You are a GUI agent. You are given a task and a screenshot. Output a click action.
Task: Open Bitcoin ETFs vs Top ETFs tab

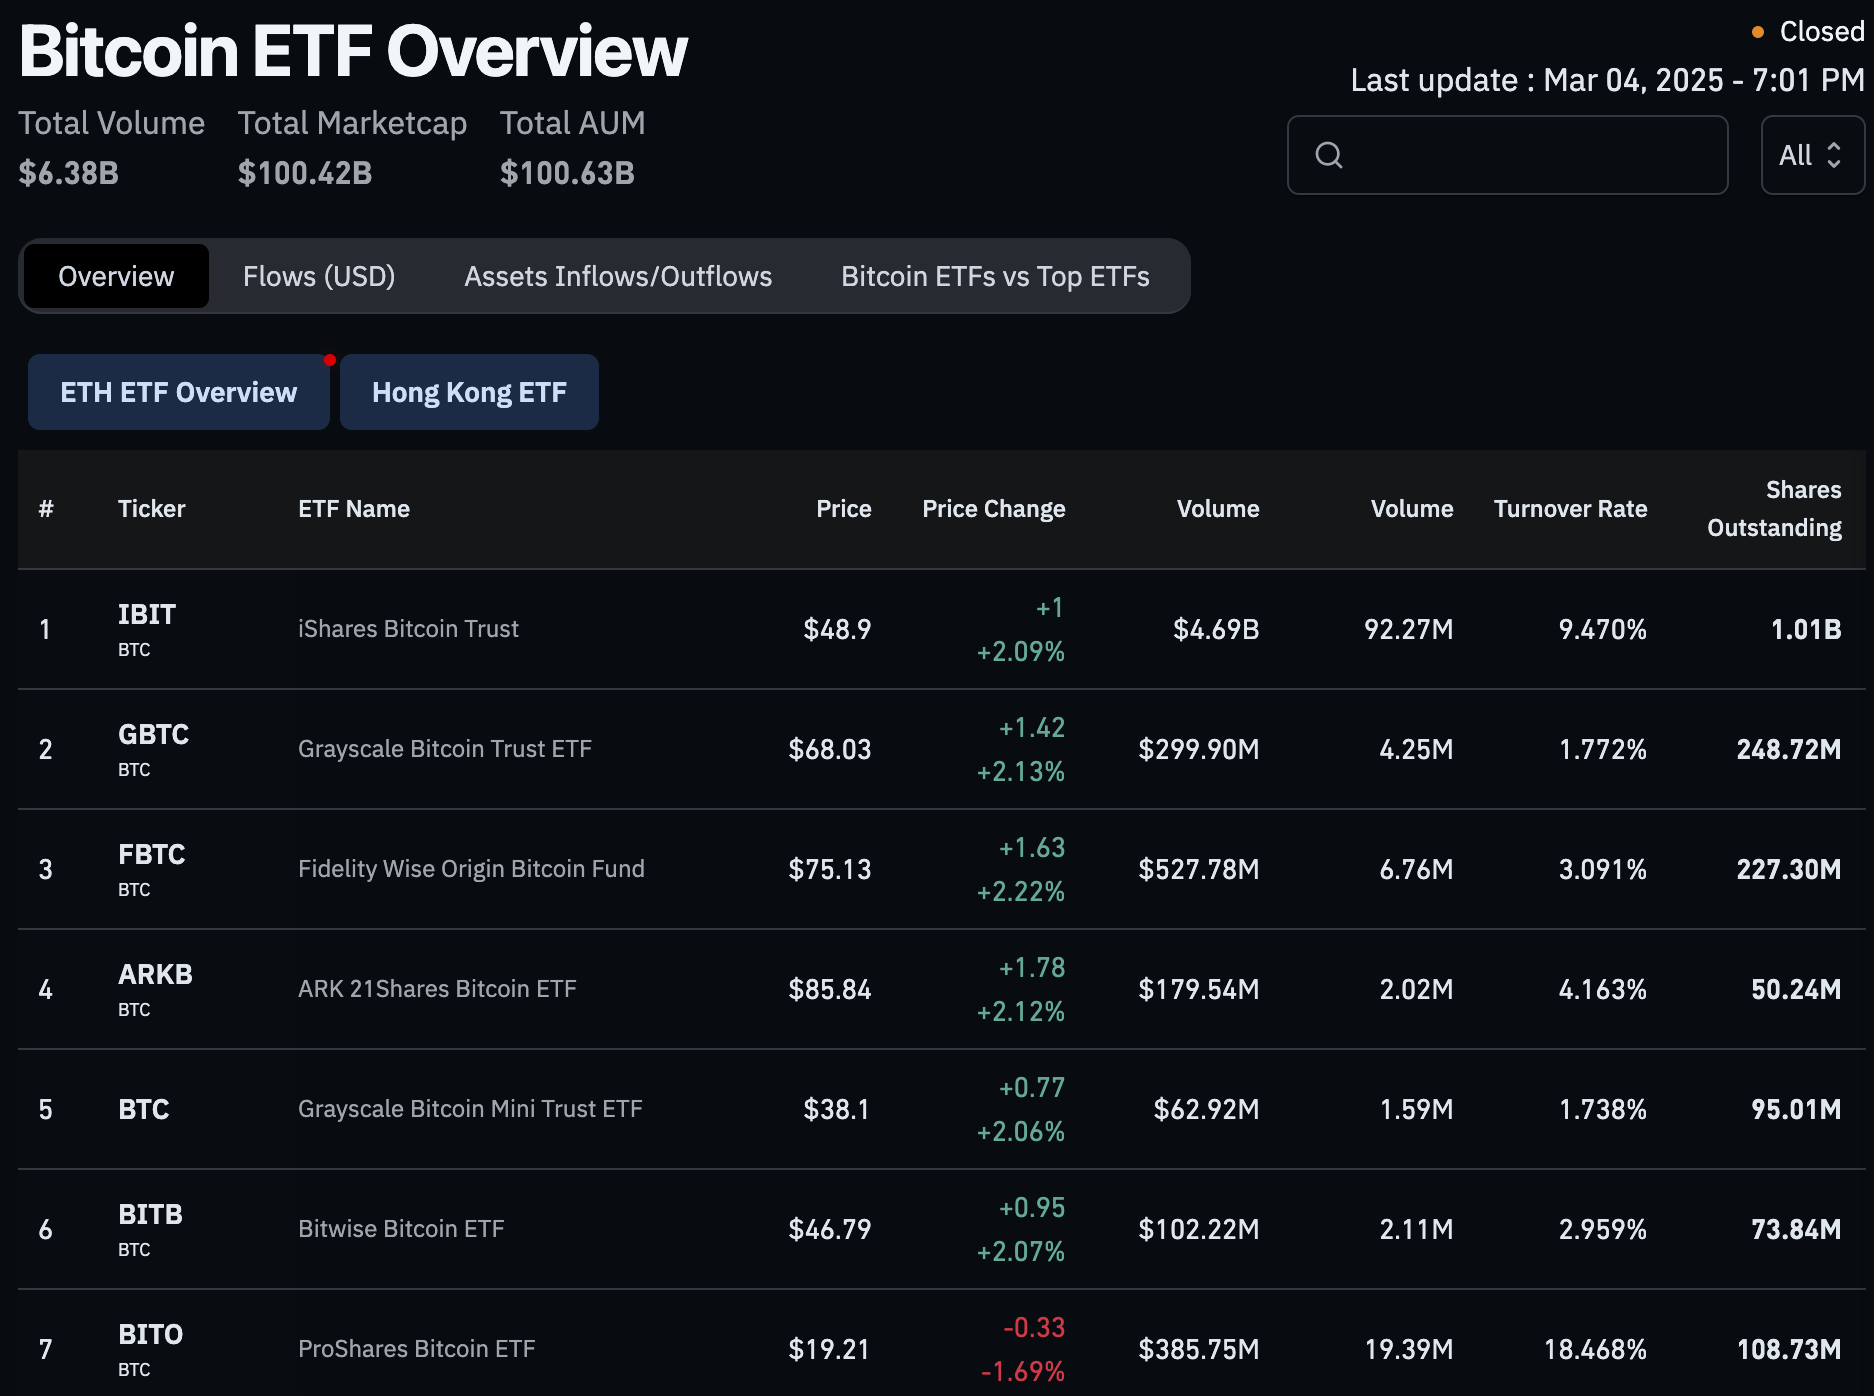coord(995,276)
